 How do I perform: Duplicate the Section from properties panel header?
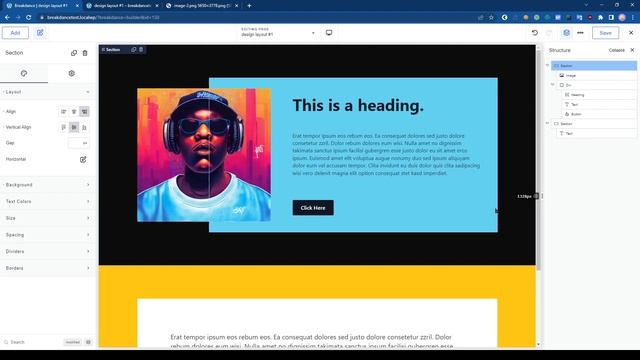pyautogui.click(x=74, y=53)
